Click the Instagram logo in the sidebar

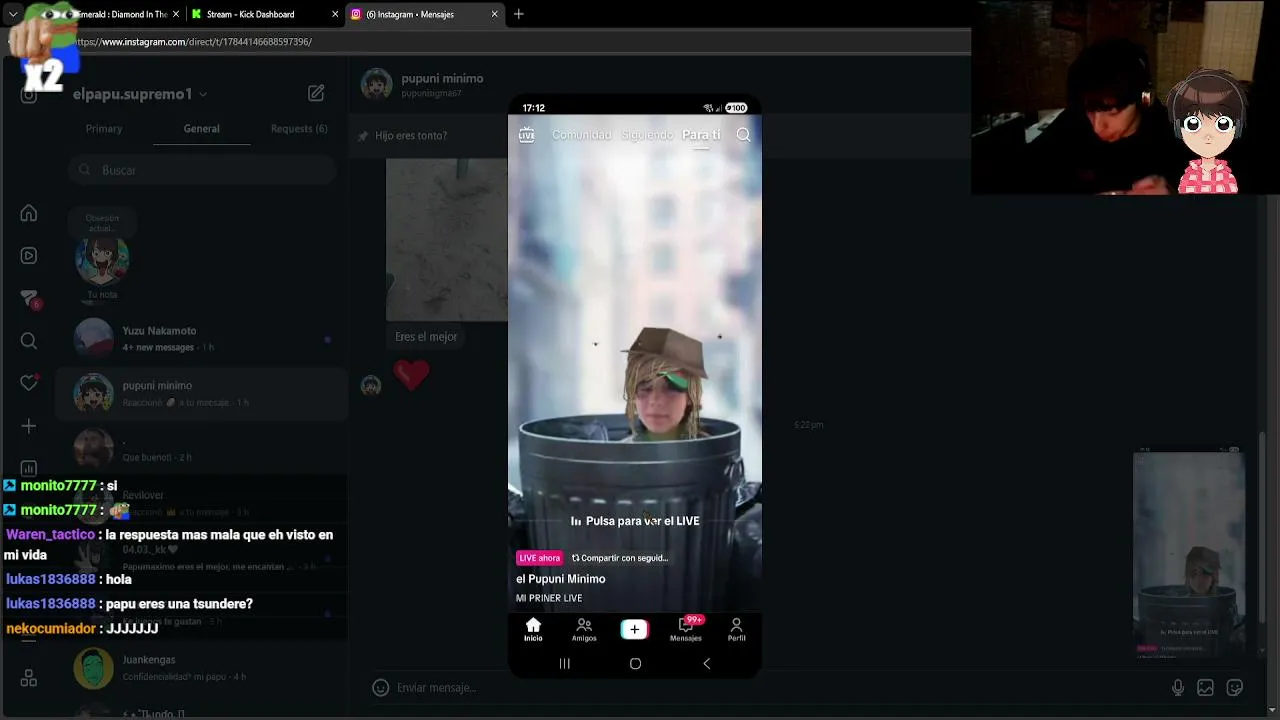(x=29, y=94)
